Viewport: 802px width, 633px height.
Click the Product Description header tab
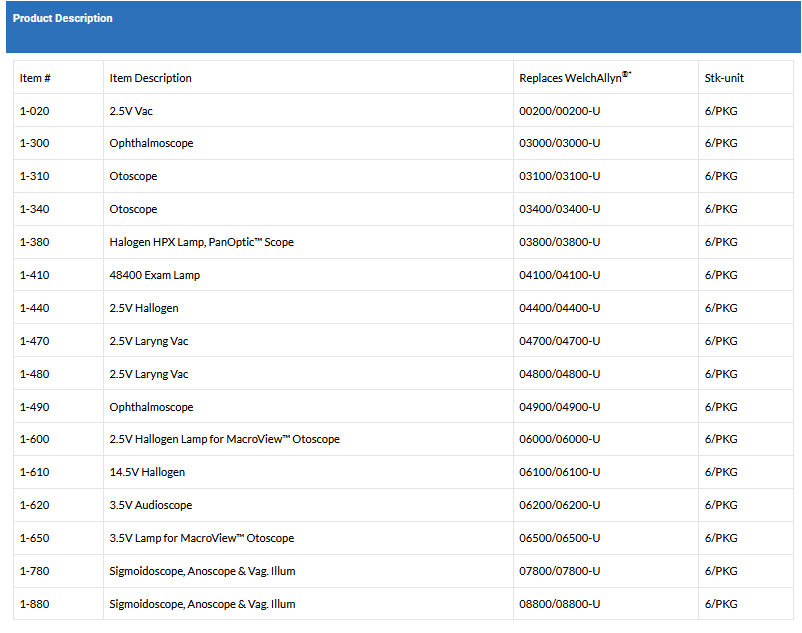pyautogui.click(x=63, y=19)
